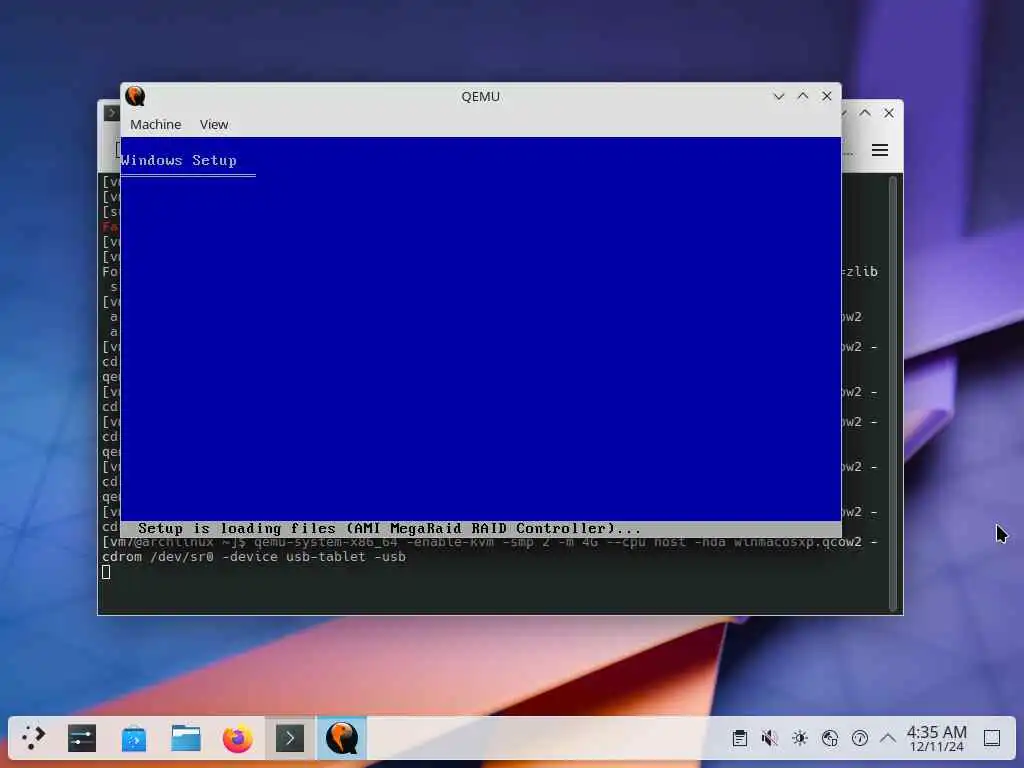Minimize the QEMU window

point(778,96)
